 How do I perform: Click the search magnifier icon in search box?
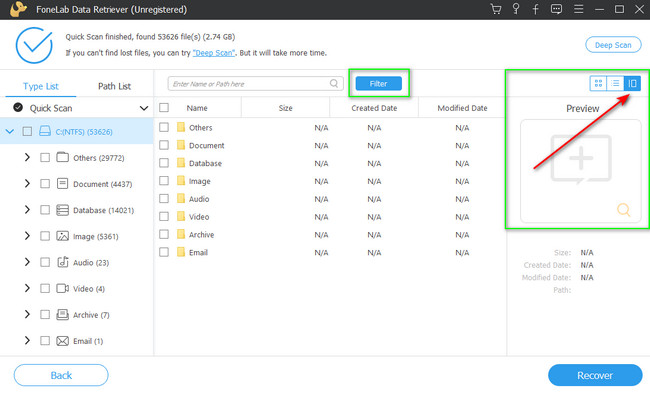click(334, 83)
